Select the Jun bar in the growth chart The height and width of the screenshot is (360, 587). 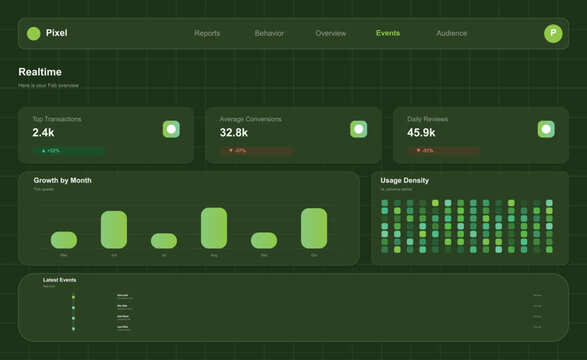(x=114, y=230)
